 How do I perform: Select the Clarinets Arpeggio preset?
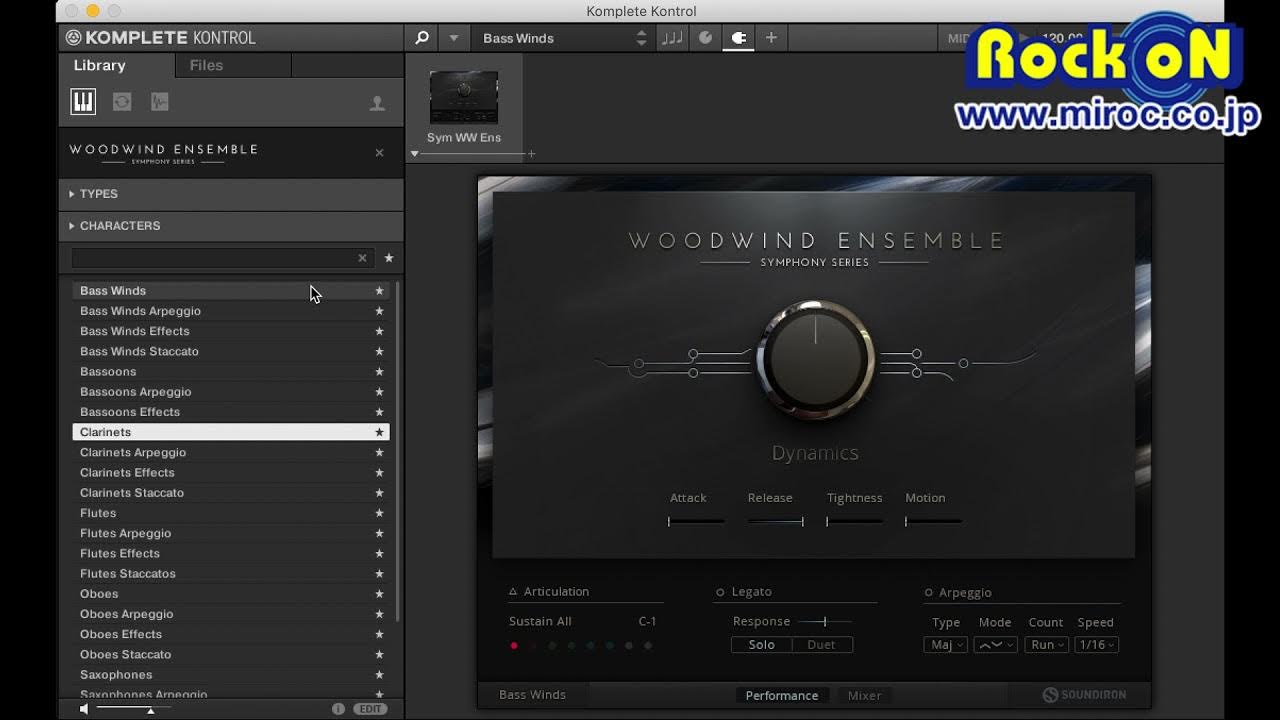pos(231,452)
